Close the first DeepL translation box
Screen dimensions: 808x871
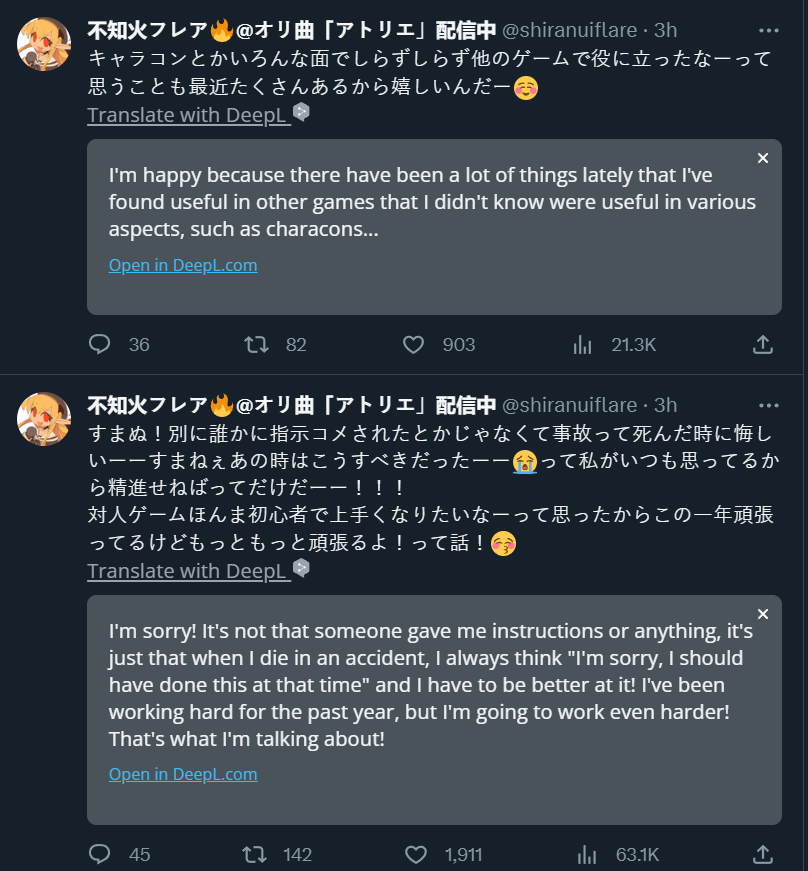coord(763,159)
